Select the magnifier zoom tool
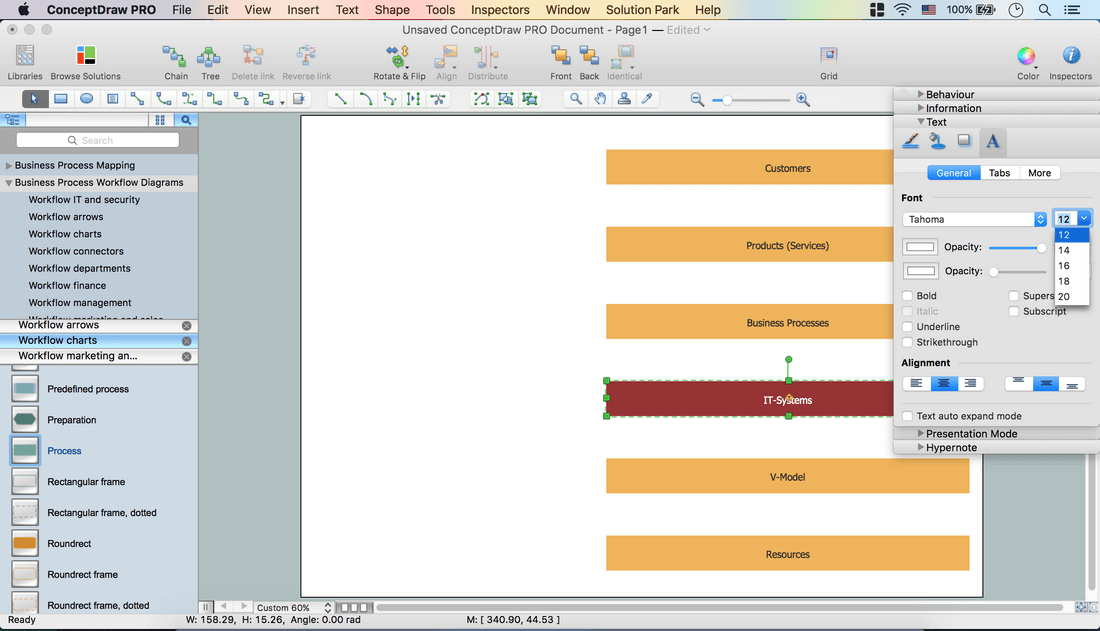1100x631 pixels. (x=576, y=99)
